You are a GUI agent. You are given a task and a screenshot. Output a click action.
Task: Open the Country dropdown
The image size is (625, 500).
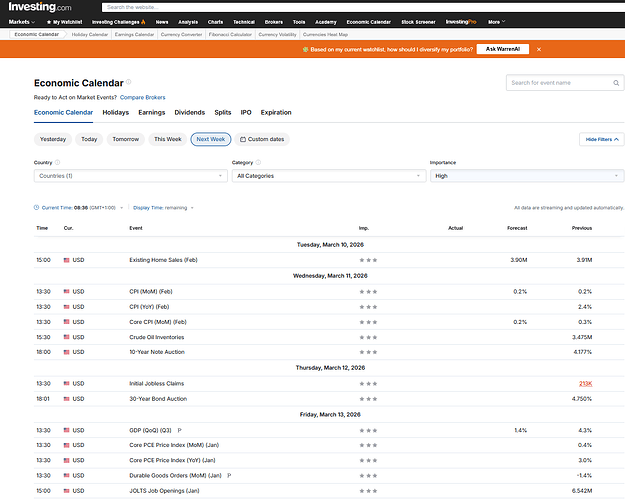point(130,176)
